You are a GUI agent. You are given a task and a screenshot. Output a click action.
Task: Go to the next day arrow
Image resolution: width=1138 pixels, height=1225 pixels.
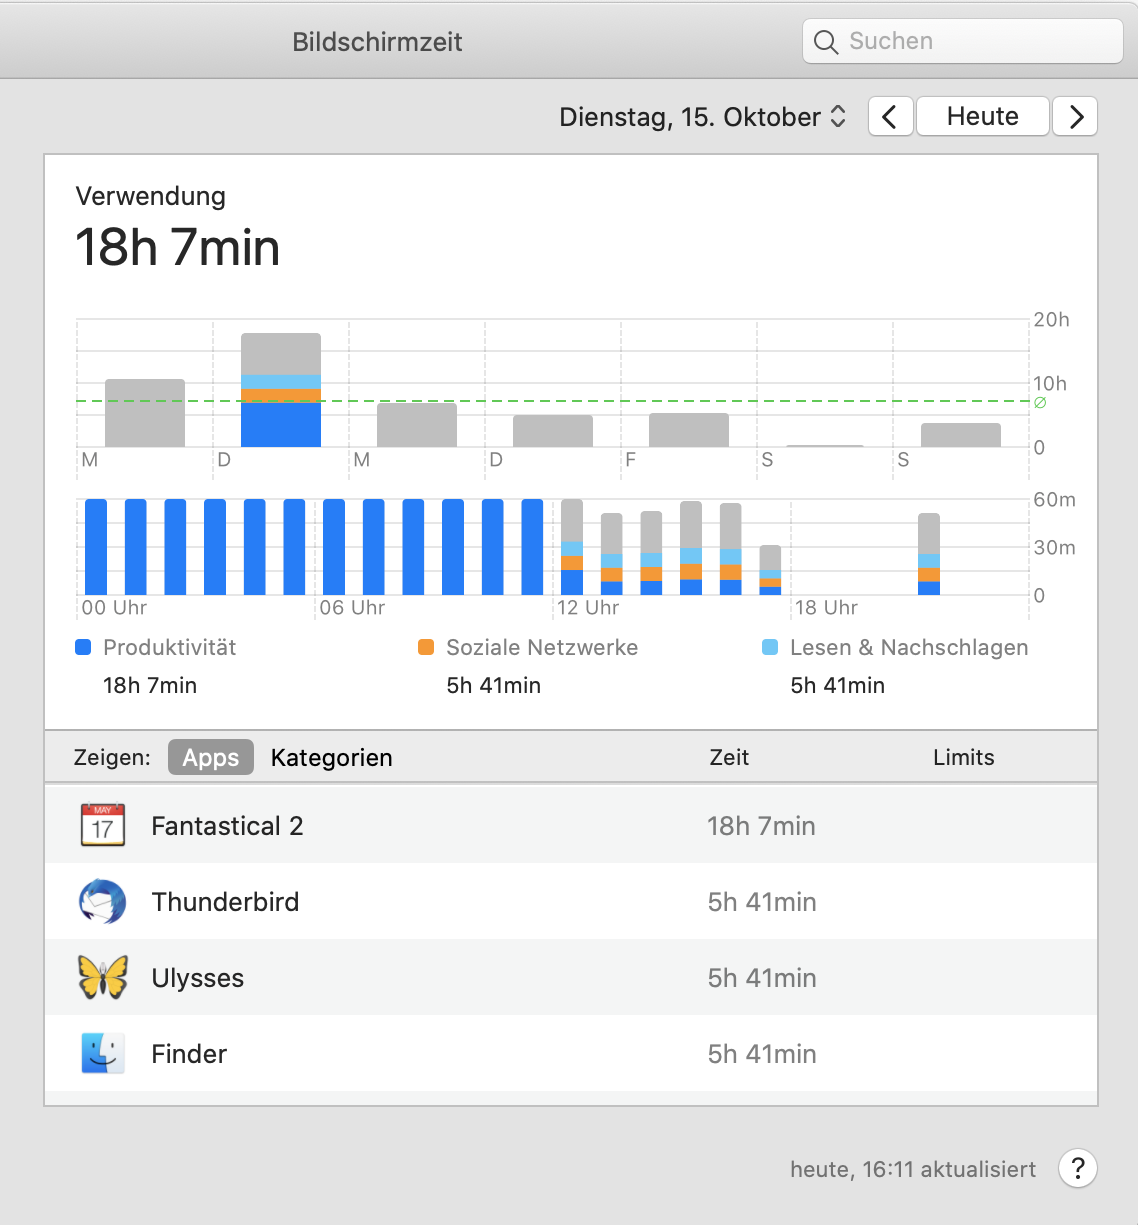pyautogui.click(x=1076, y=116)
